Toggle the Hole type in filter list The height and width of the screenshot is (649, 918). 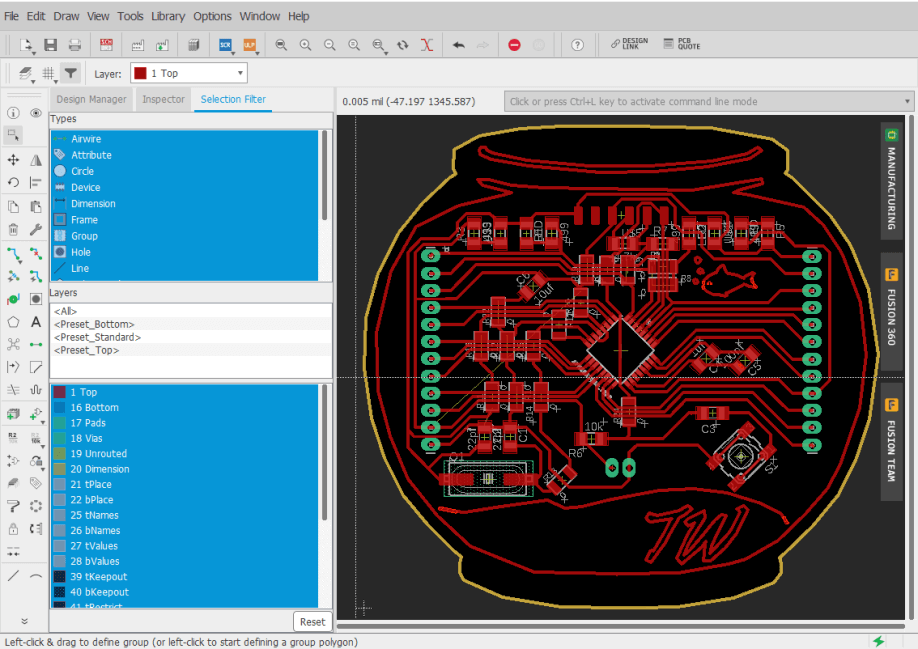80,252
